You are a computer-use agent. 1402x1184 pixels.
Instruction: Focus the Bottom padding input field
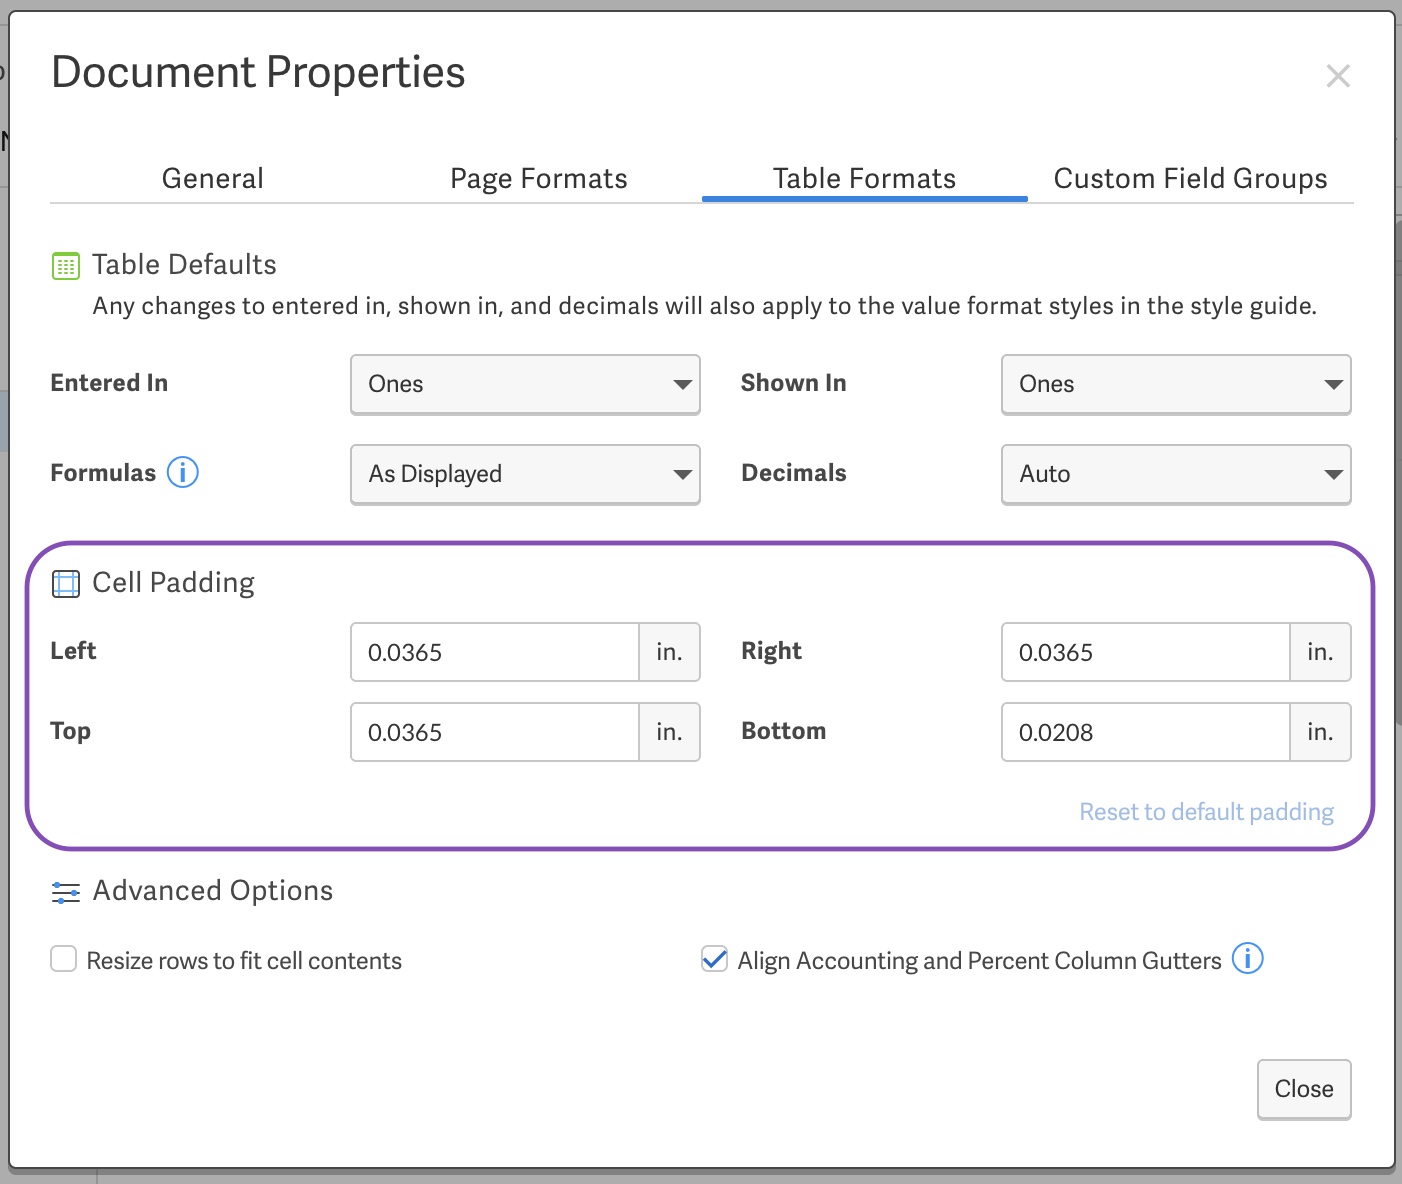point(1146,732)
